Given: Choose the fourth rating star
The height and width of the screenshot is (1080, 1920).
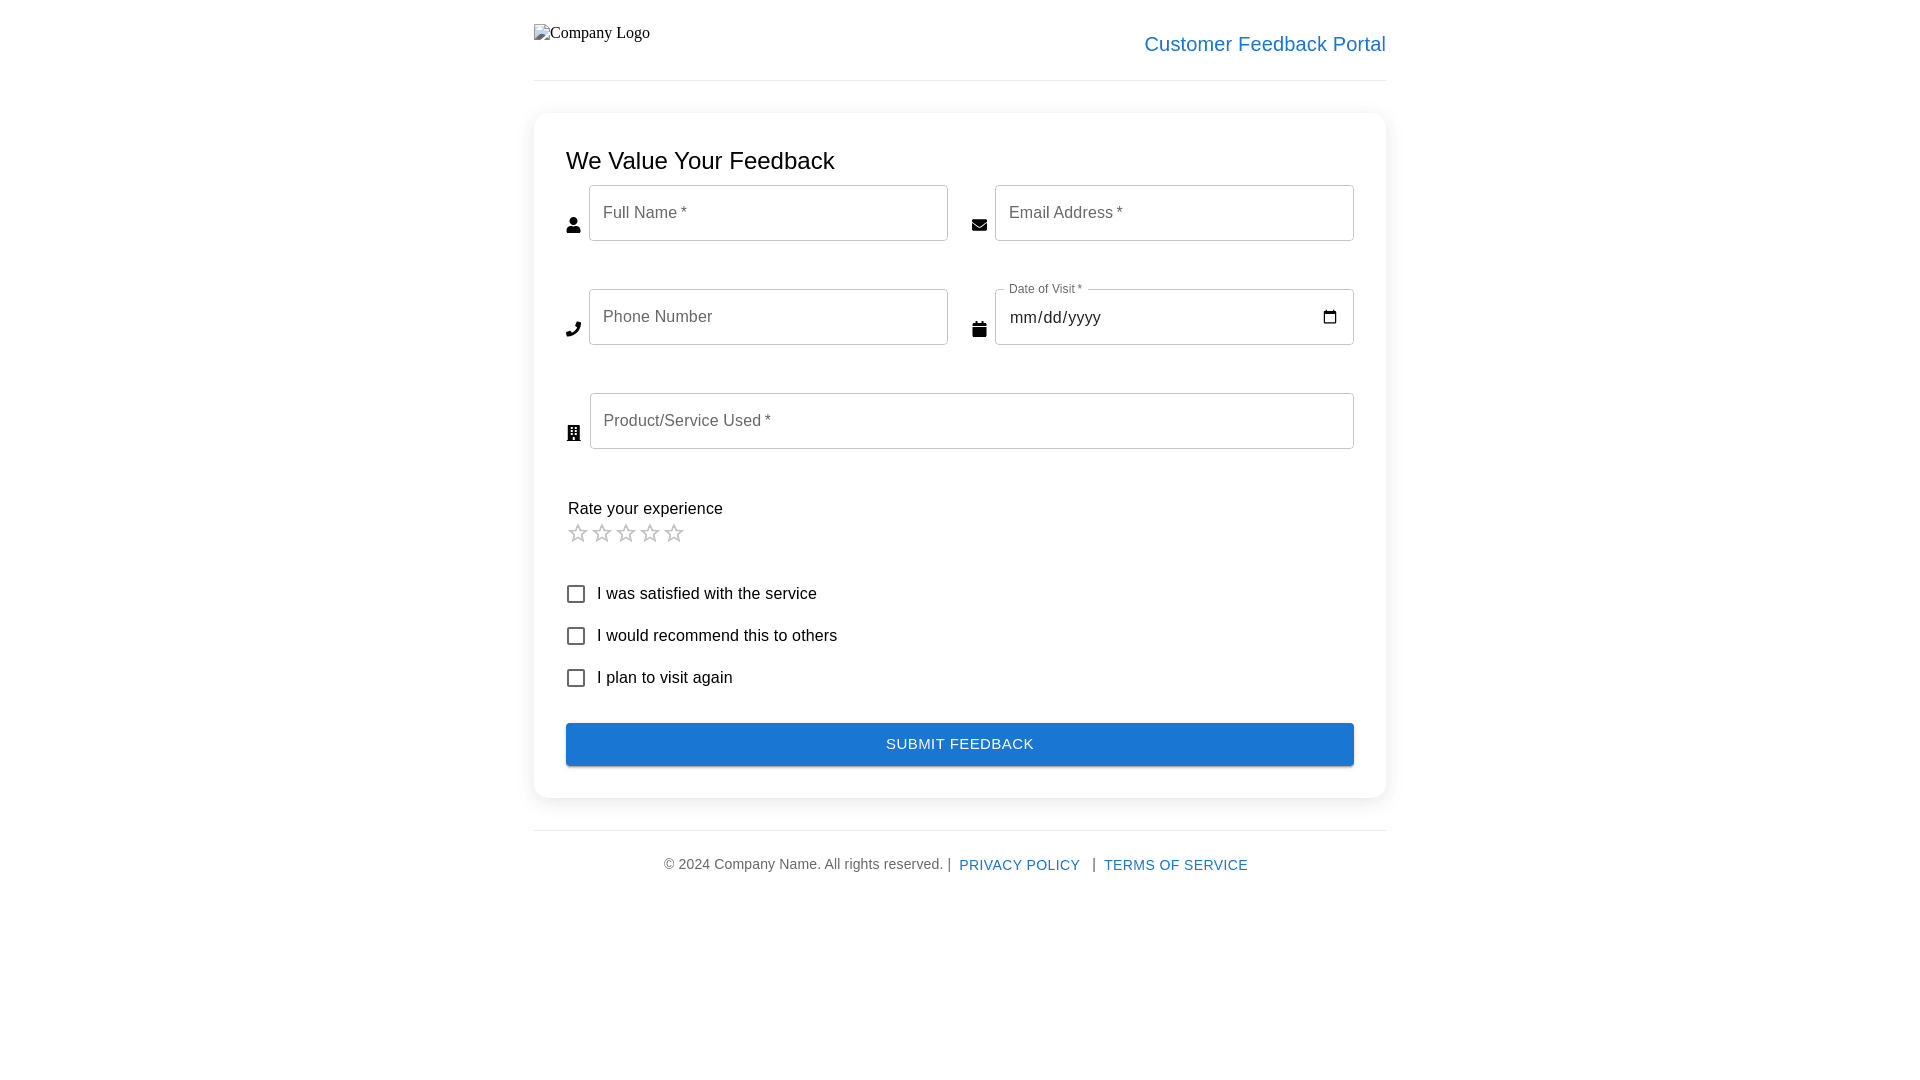Looking at the screenshot, I should (650, 533).
